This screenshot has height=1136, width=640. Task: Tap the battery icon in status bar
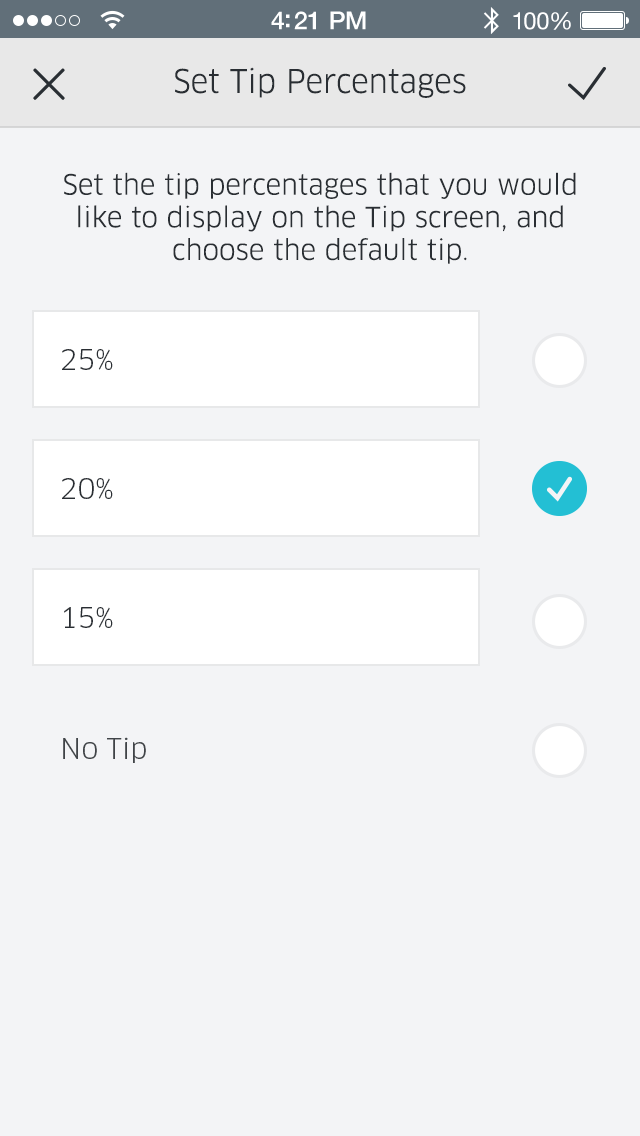point(604,20)
